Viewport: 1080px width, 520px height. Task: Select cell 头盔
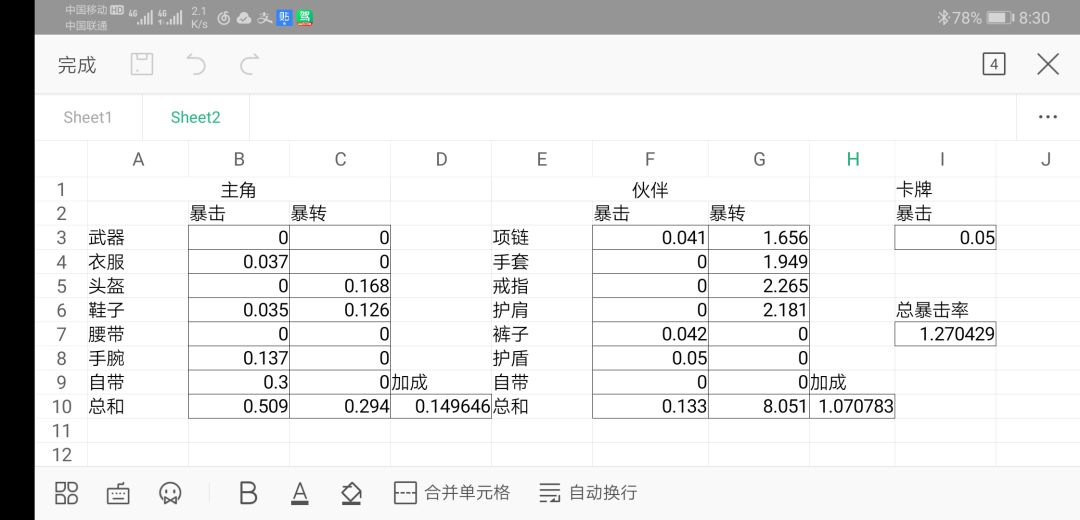(138, 286)
